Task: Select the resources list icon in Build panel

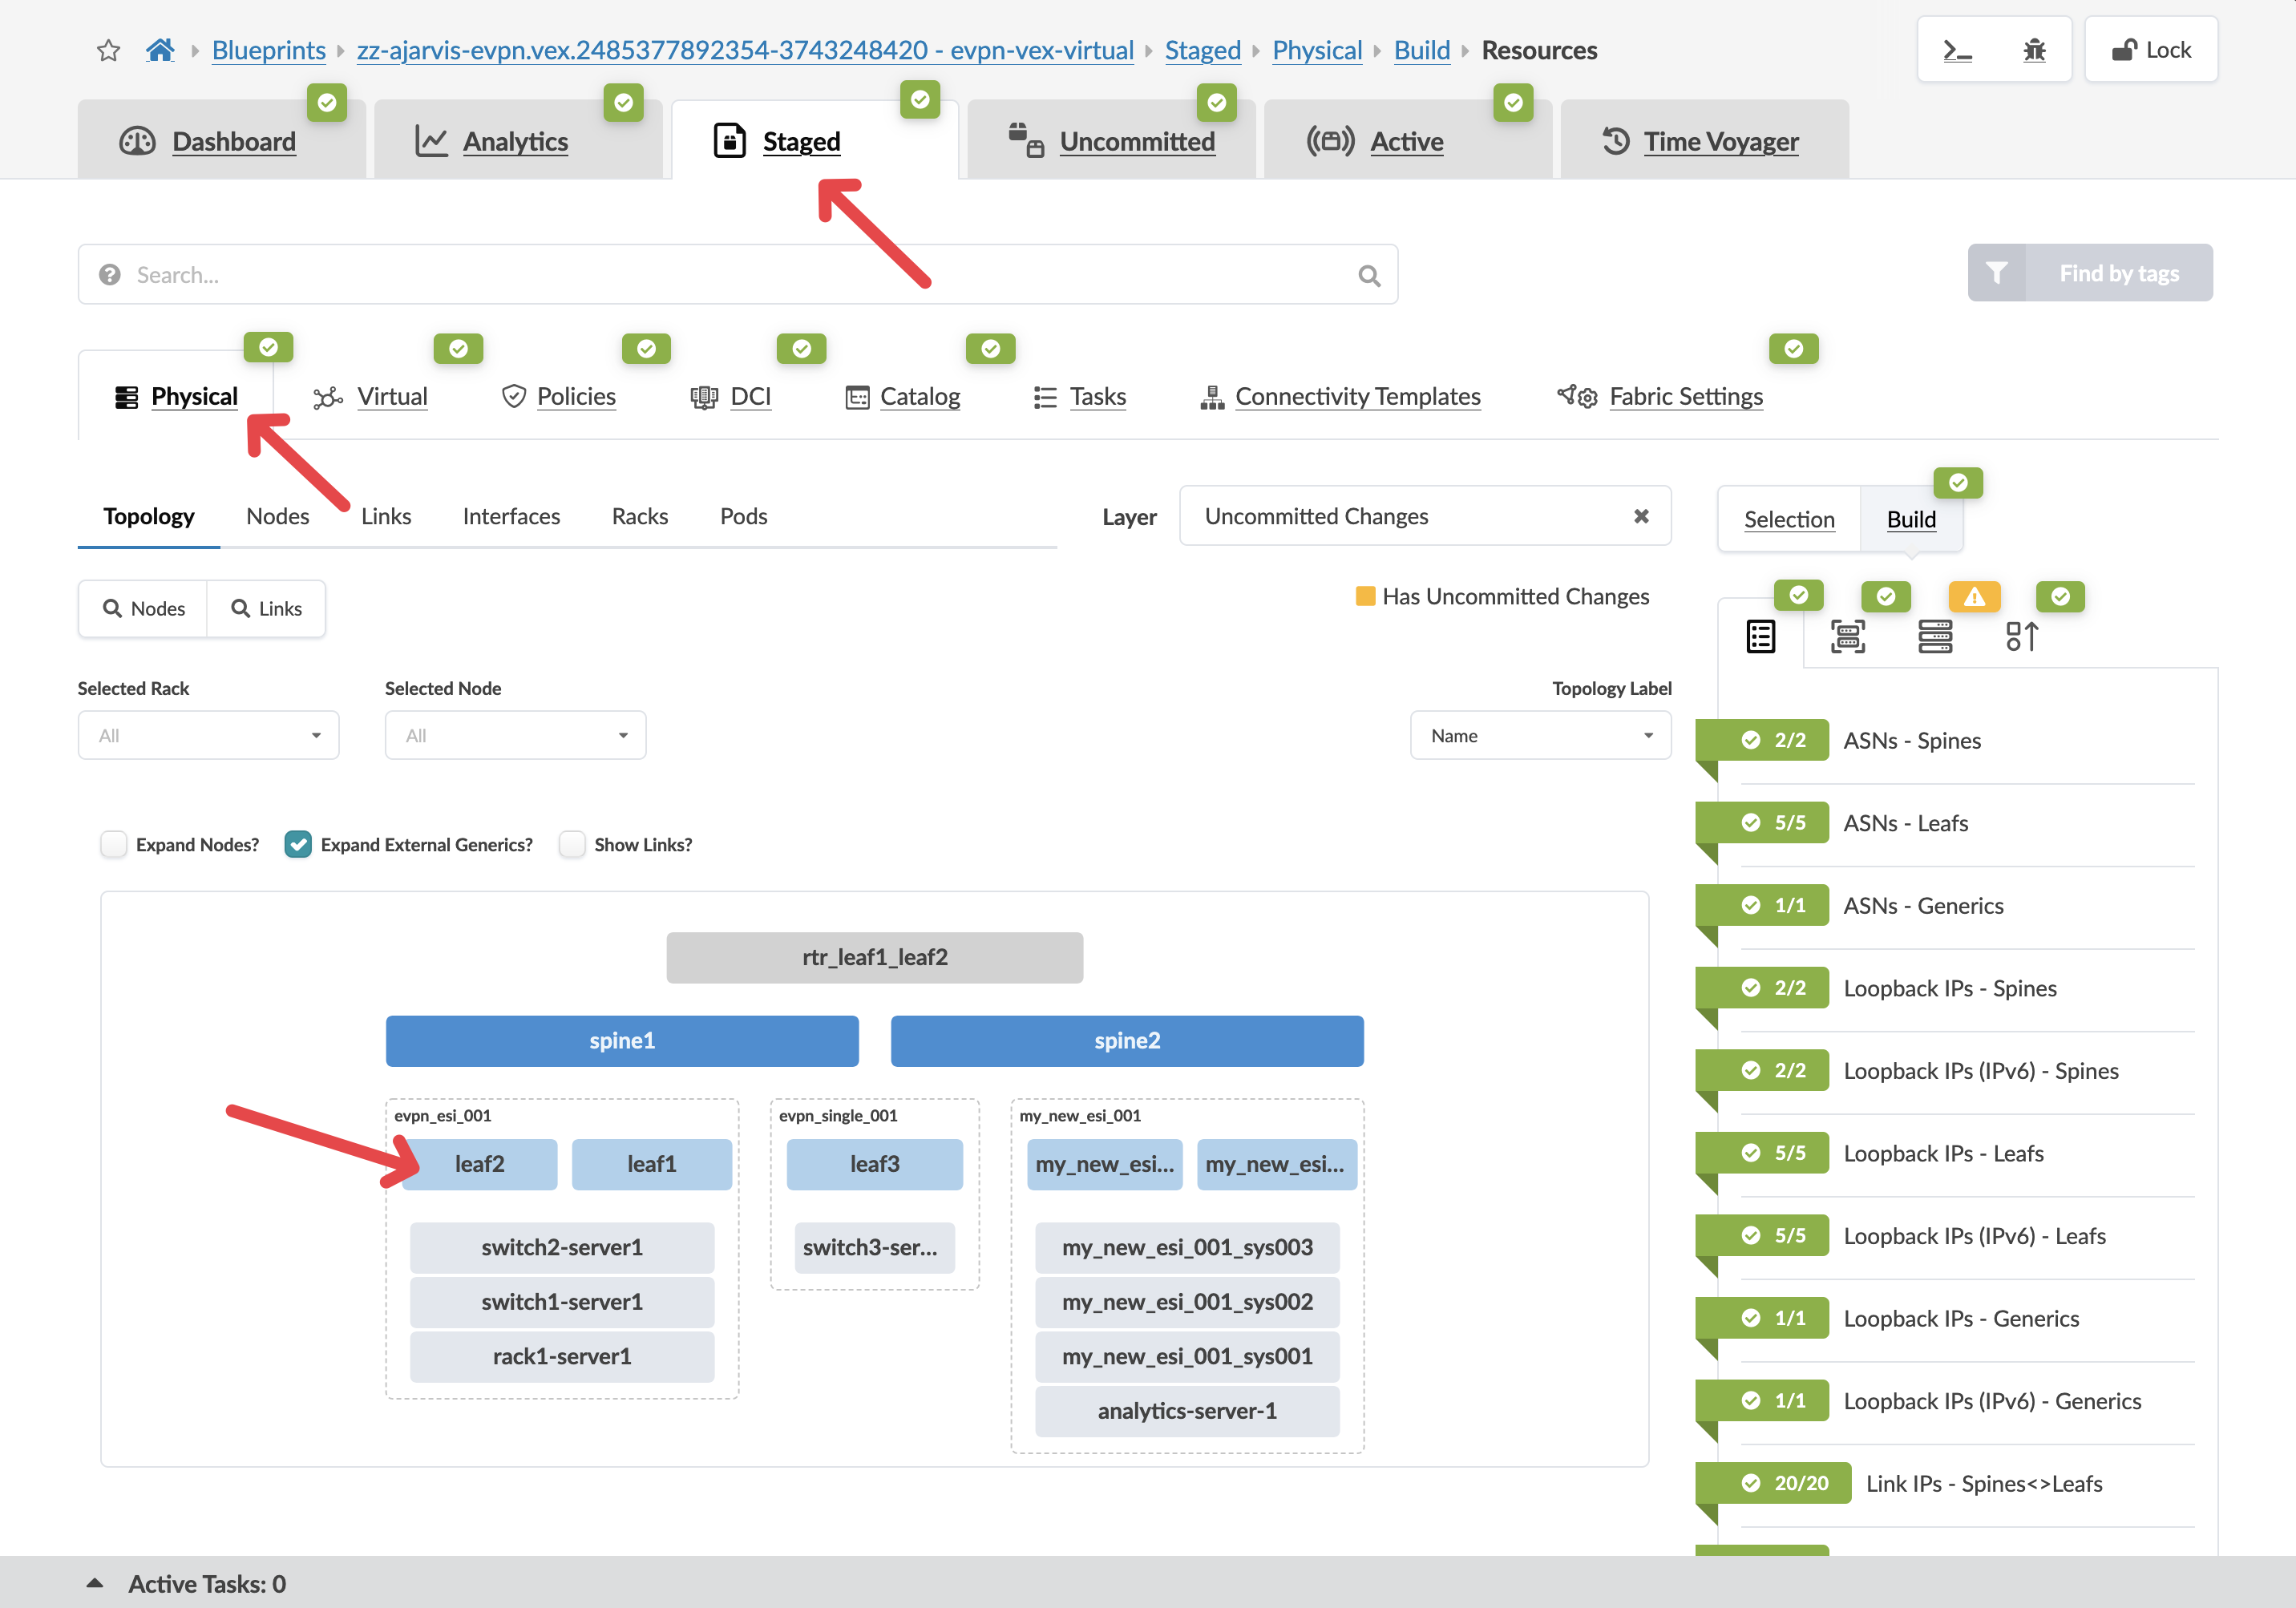Action: coord(1760,636)
